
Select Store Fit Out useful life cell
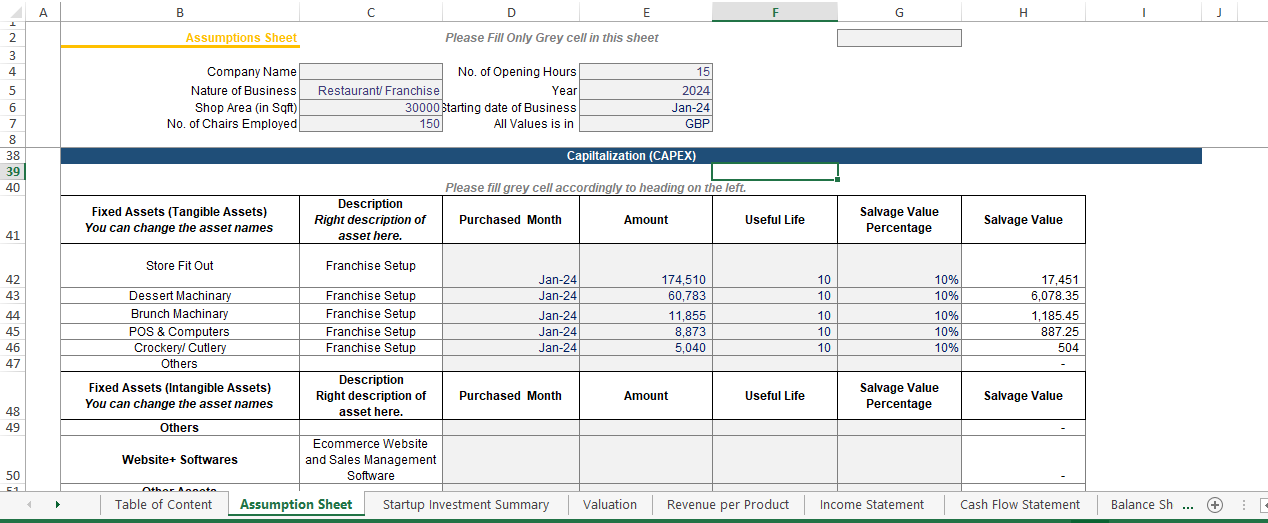(775, 266)
